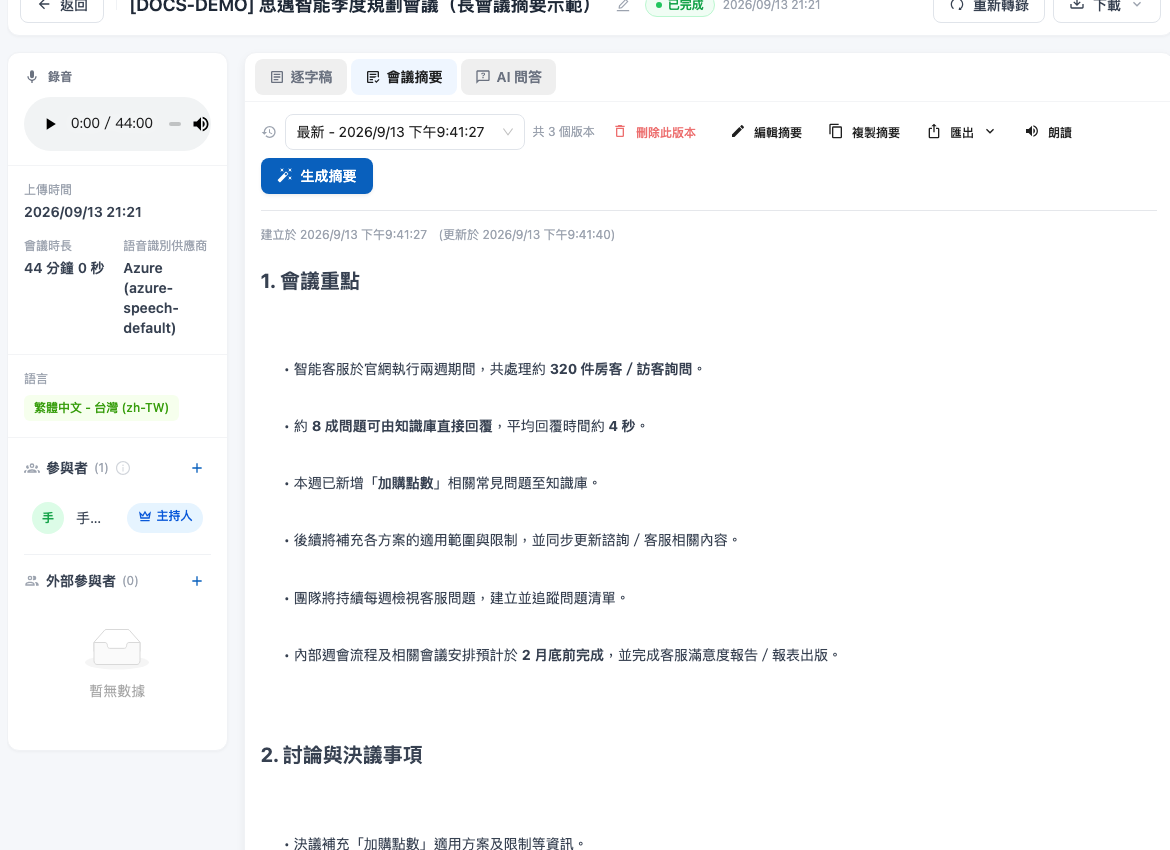This screenshot has width=1170, height=850.
Task: Click the Azure speech provider text
Action: pyautogui.click(x=151, y=298)
